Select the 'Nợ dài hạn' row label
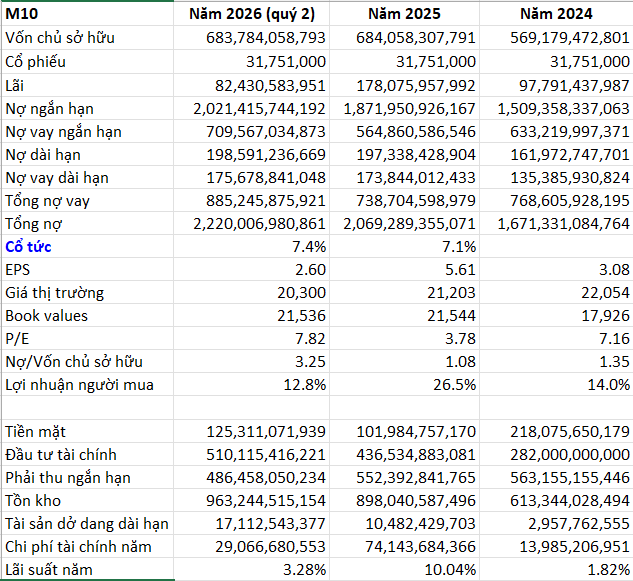Viewport: 633px width, 581px height. (88, 155)
